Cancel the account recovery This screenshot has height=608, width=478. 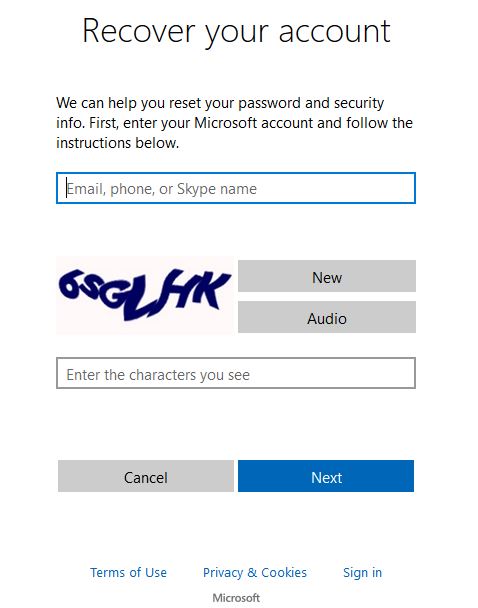[x=146, y=476]
